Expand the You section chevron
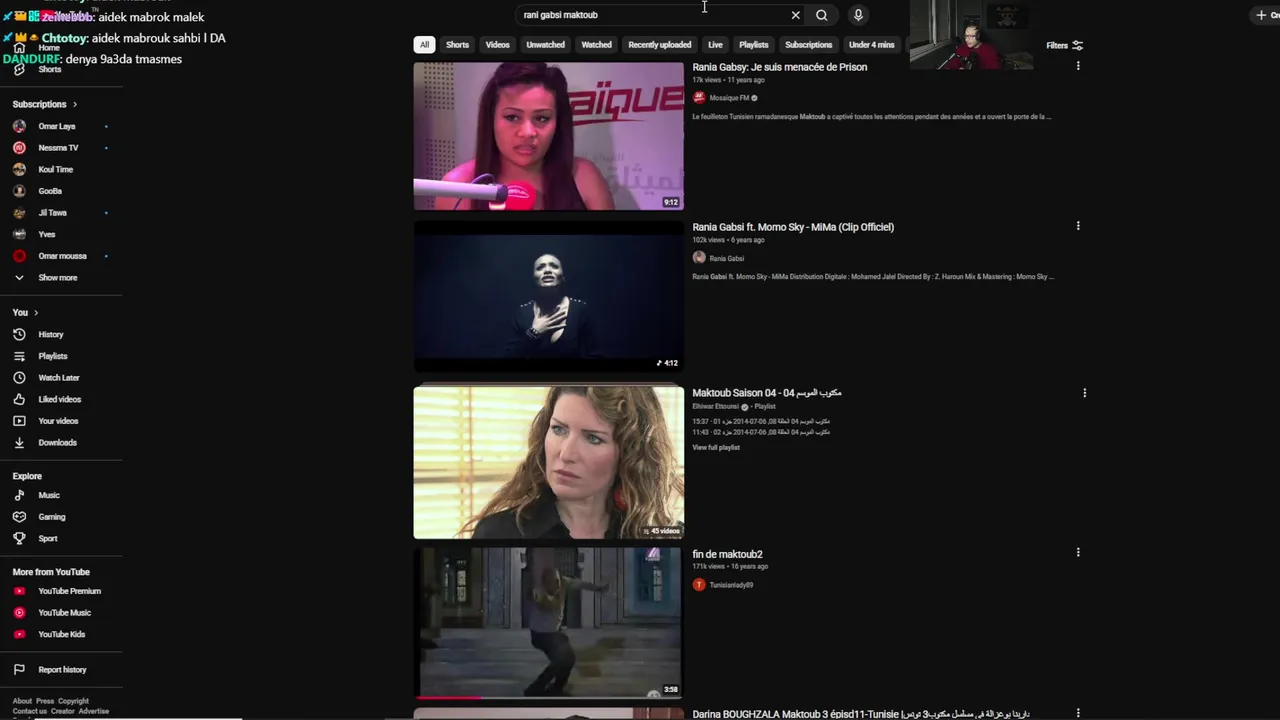 [x=36, y=313]
